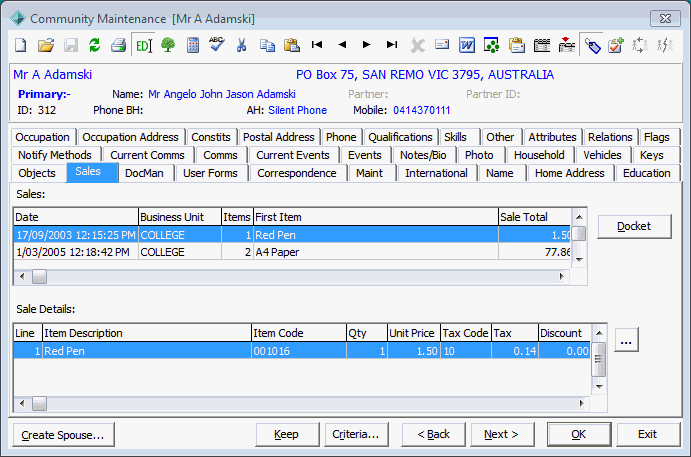Switch to the DocMan tab

point(144,173)
